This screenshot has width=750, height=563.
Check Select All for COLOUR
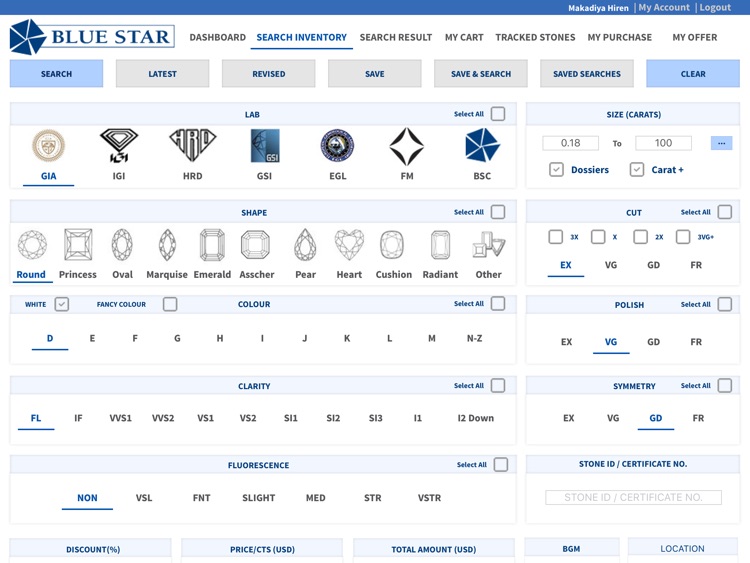(498, 303)
